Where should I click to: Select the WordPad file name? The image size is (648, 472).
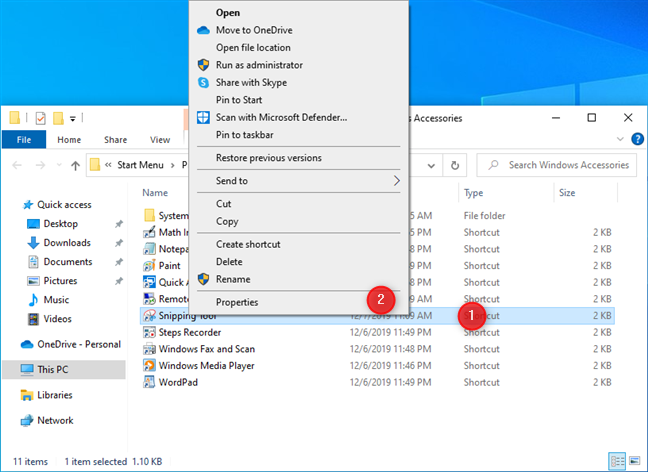[x=178, y=382]
